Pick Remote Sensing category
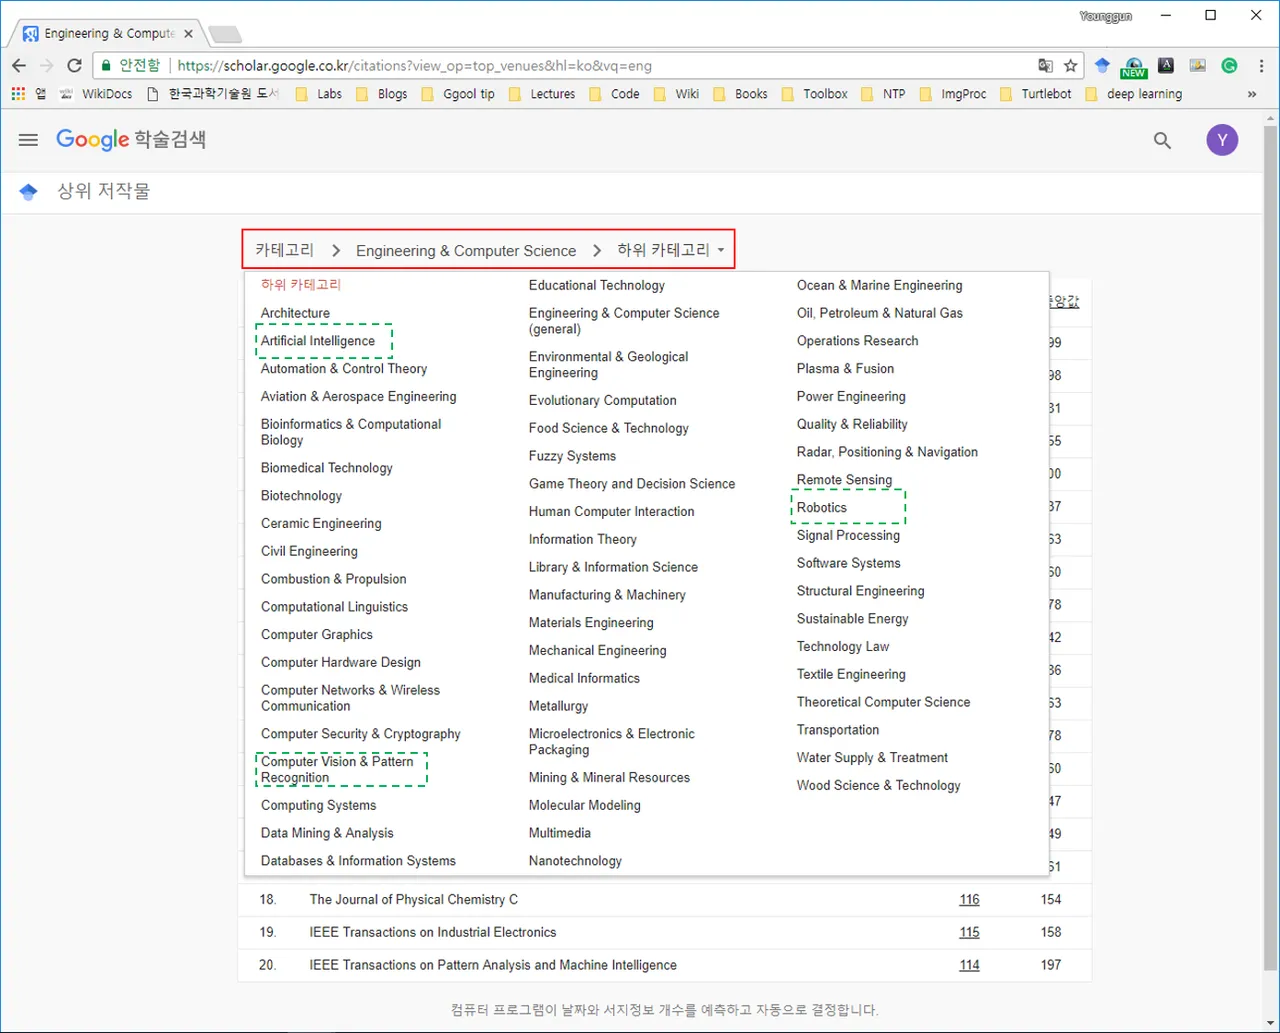1280x1033 pixels. pos(844,480)
